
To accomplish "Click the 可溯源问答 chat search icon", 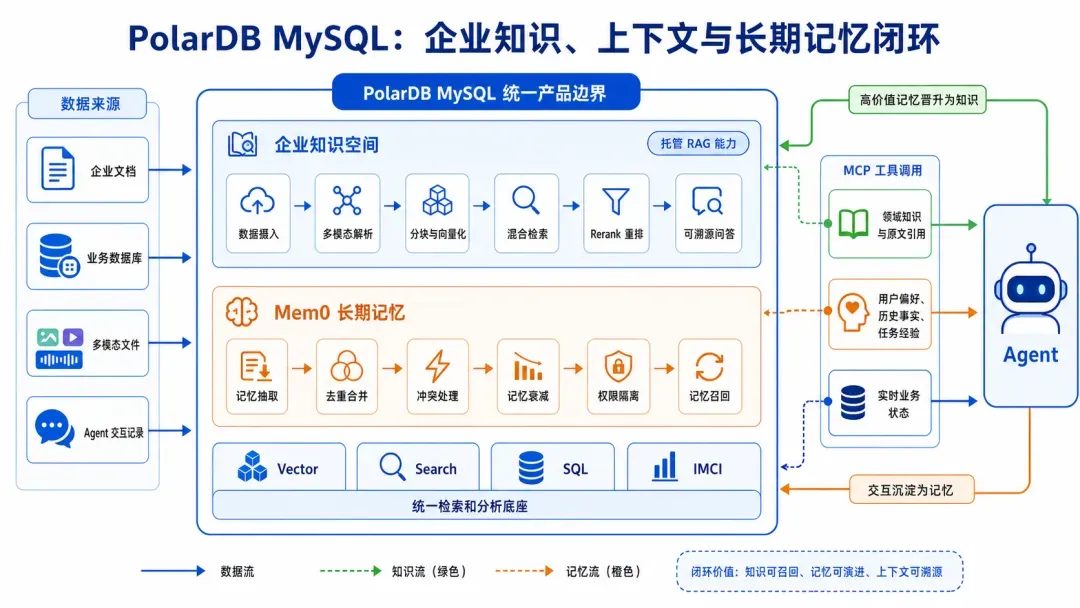I will click(x=707, y=200).
